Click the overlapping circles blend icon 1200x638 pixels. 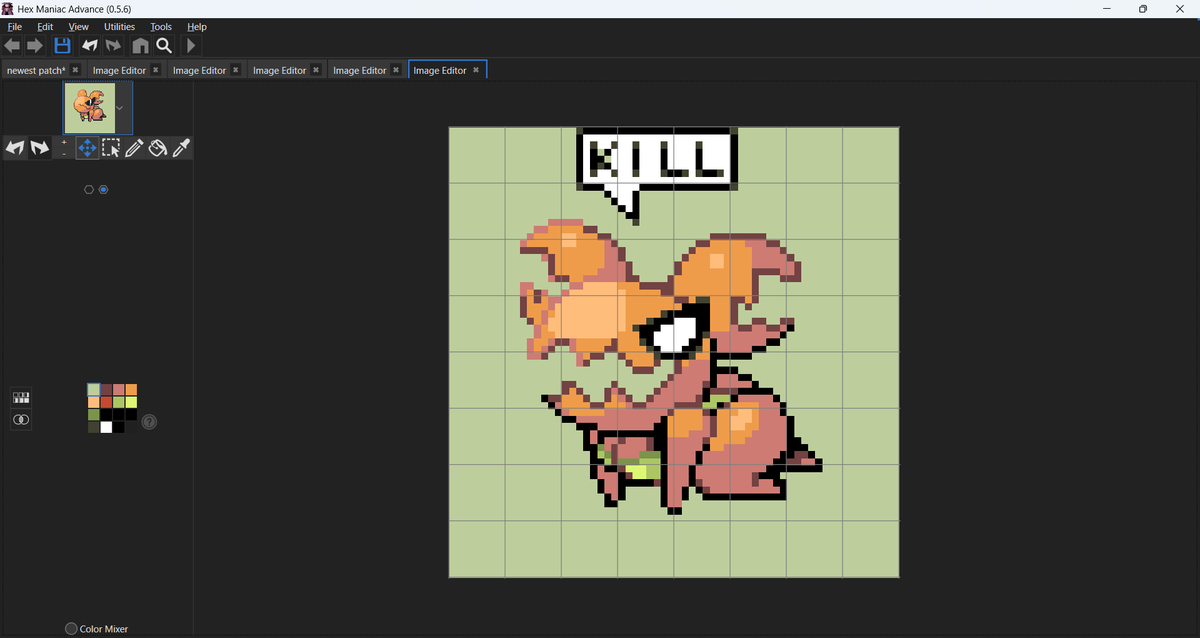[21, 420]
